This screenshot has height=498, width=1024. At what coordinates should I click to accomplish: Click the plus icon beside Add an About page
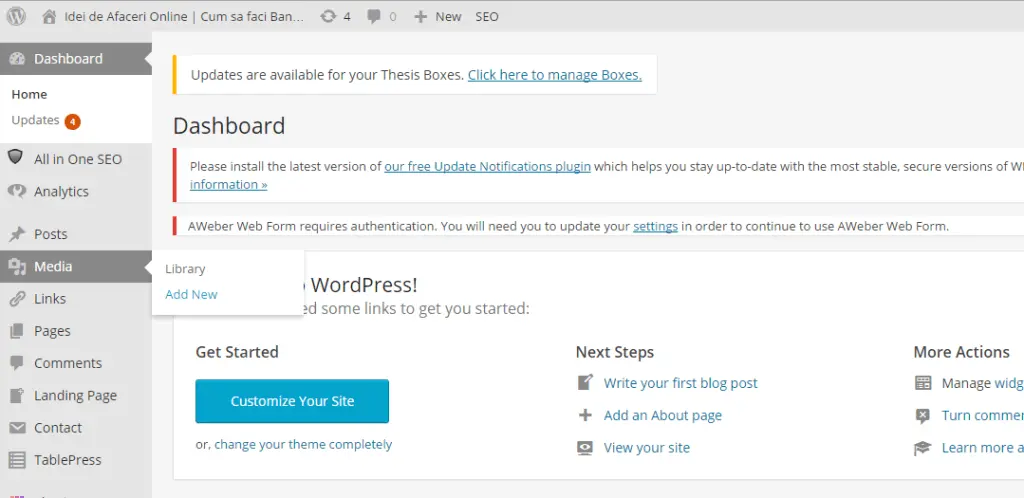585,415
